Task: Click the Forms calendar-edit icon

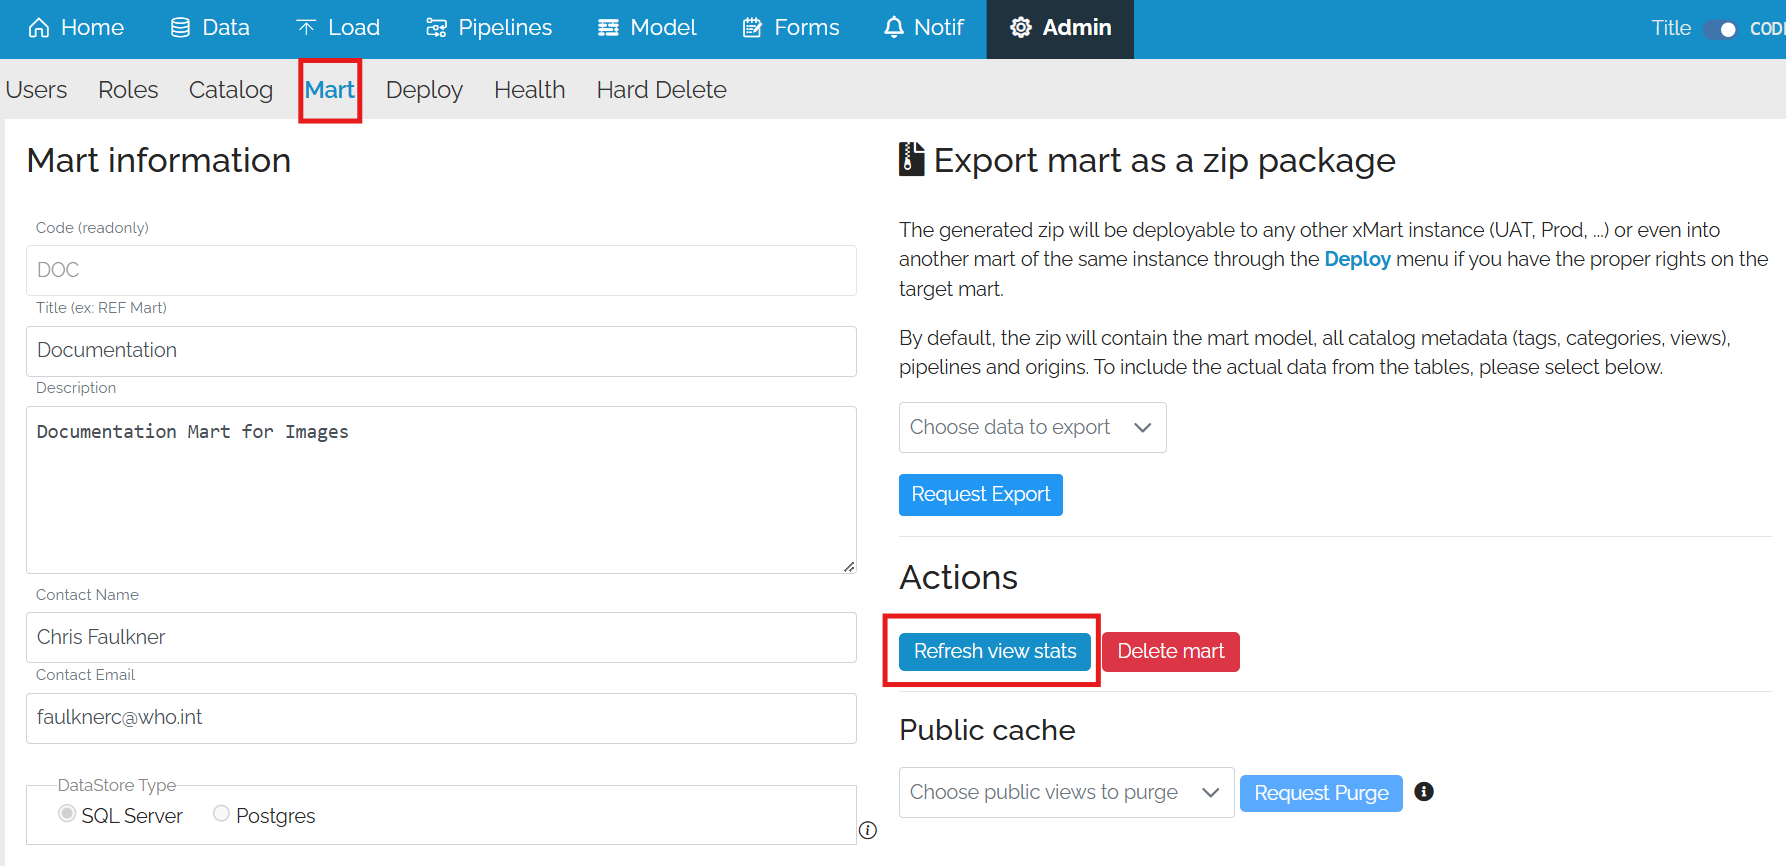Action: (x=752, y=28)
